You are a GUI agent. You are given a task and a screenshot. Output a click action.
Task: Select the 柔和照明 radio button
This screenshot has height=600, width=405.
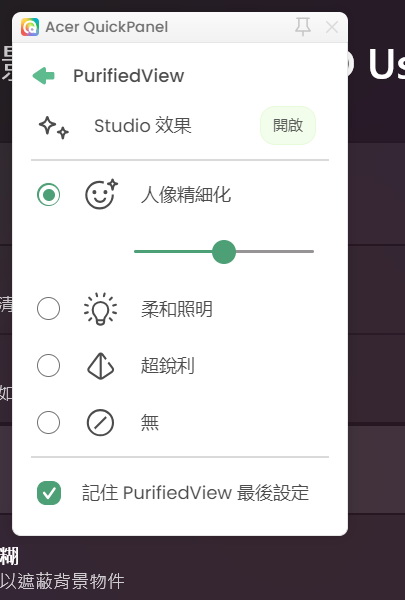pyautogui.click(x=49, y=308)
